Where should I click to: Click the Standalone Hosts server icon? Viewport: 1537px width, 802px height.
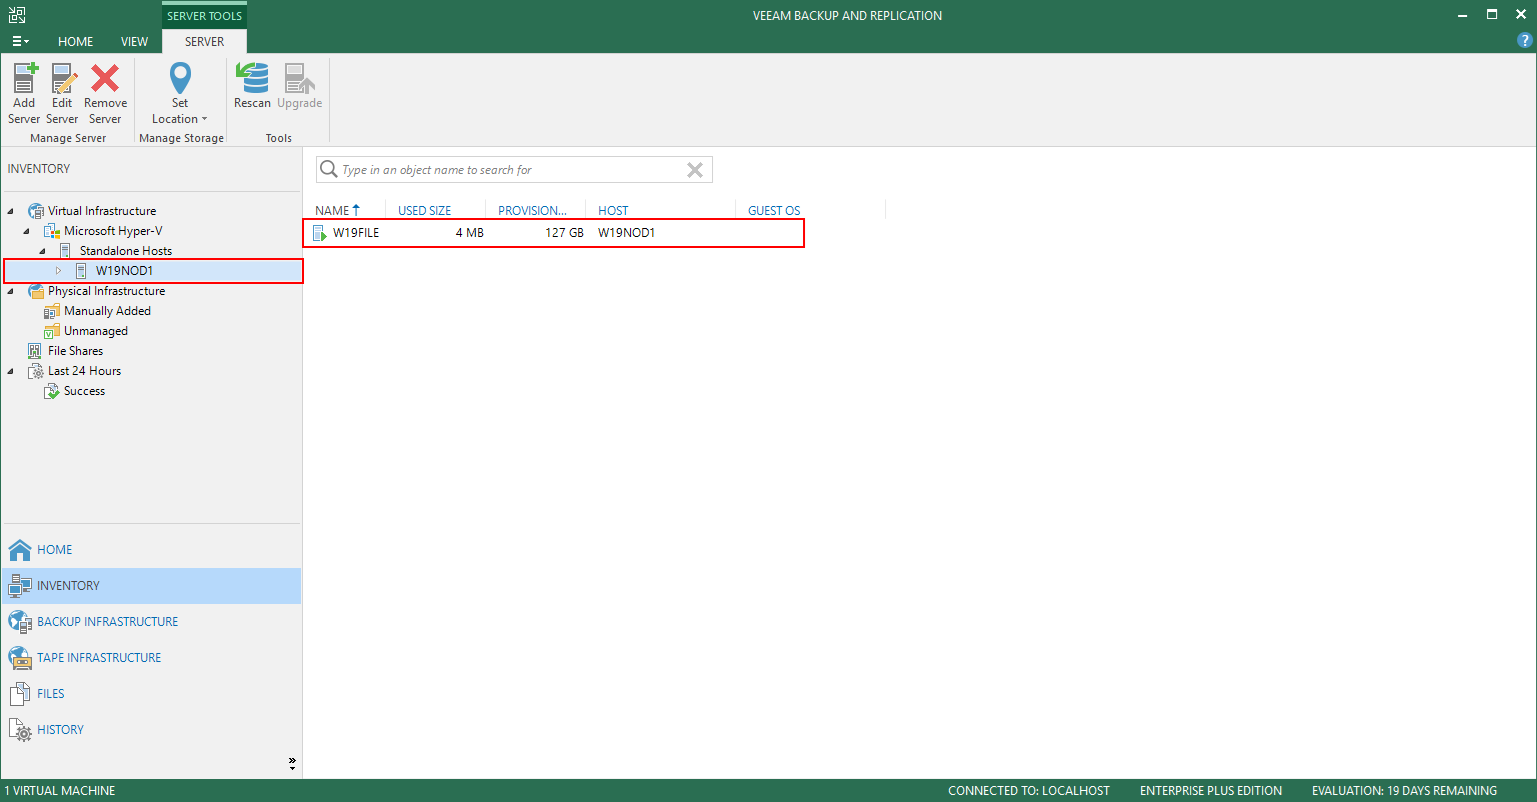coord(66,251)
